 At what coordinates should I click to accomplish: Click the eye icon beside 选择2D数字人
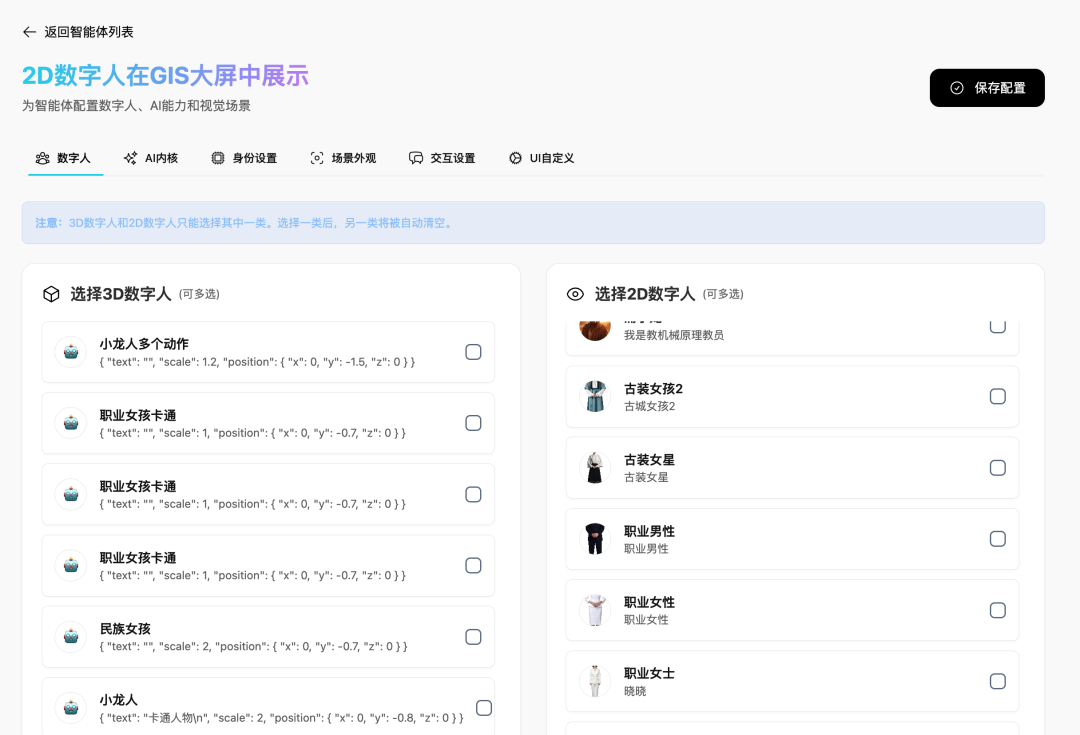coord(575,294)
